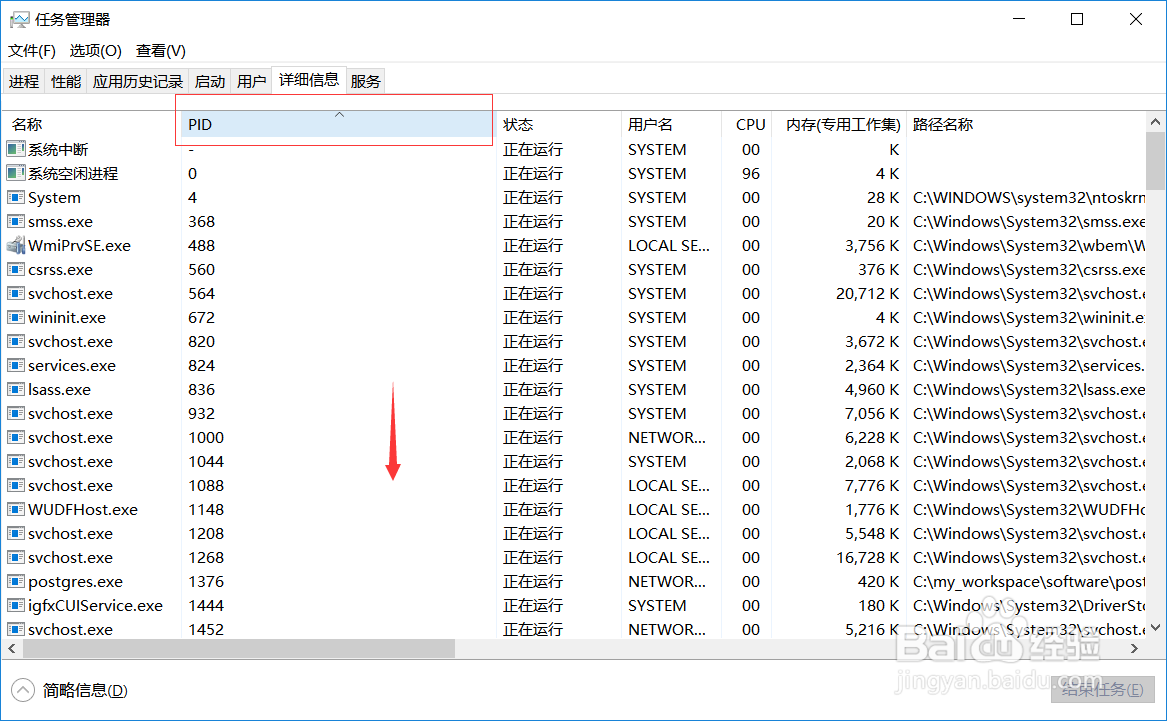
Task: Click the WUDFHost.exe process icon
Action: (16, 509)
